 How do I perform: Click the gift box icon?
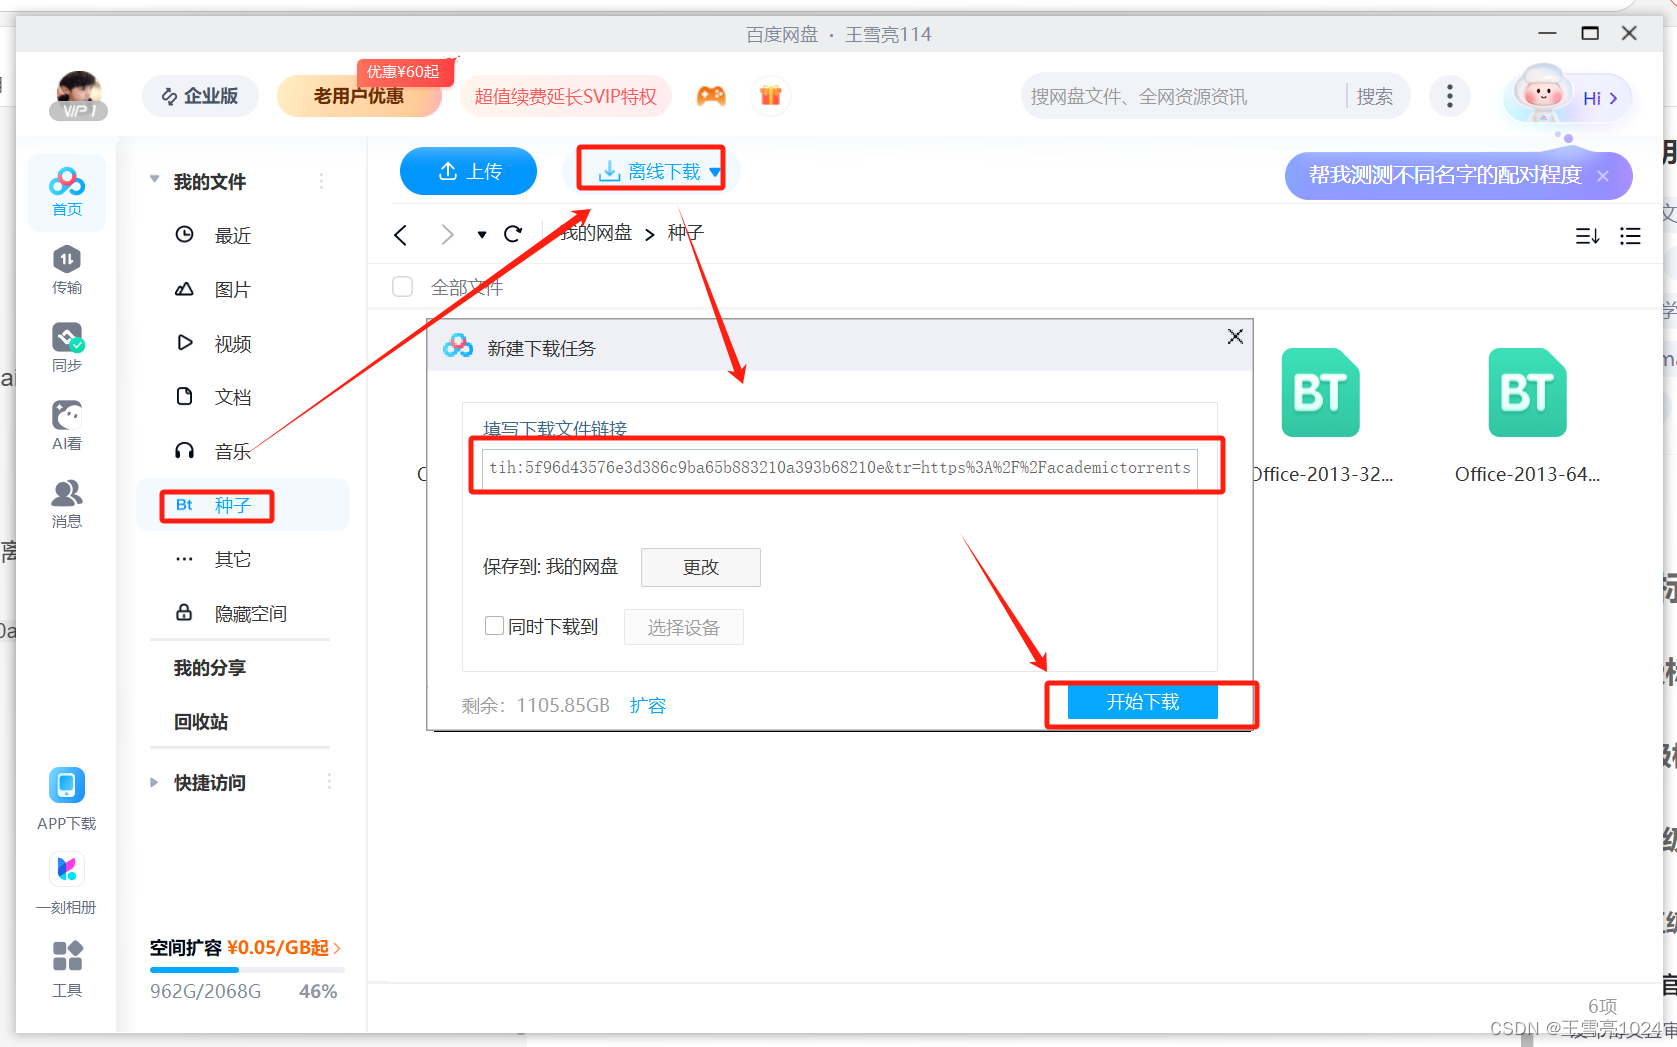[770, 96]
